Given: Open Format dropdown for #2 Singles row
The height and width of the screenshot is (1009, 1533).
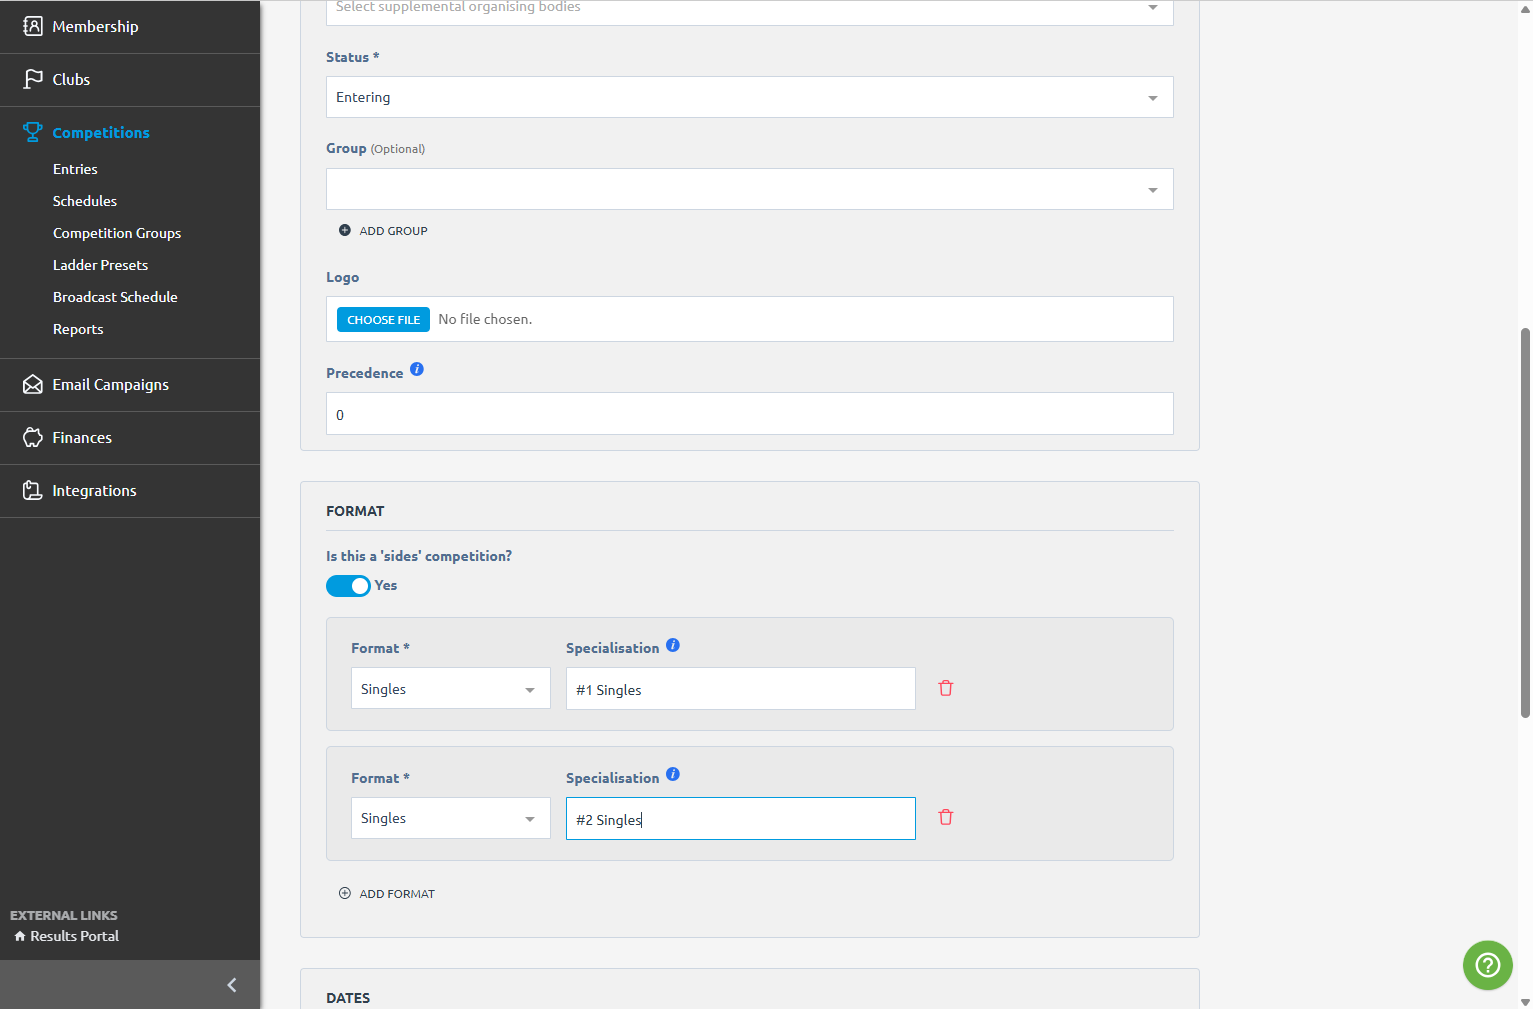Looking at the screenshot, I should (x=451, y=818).
